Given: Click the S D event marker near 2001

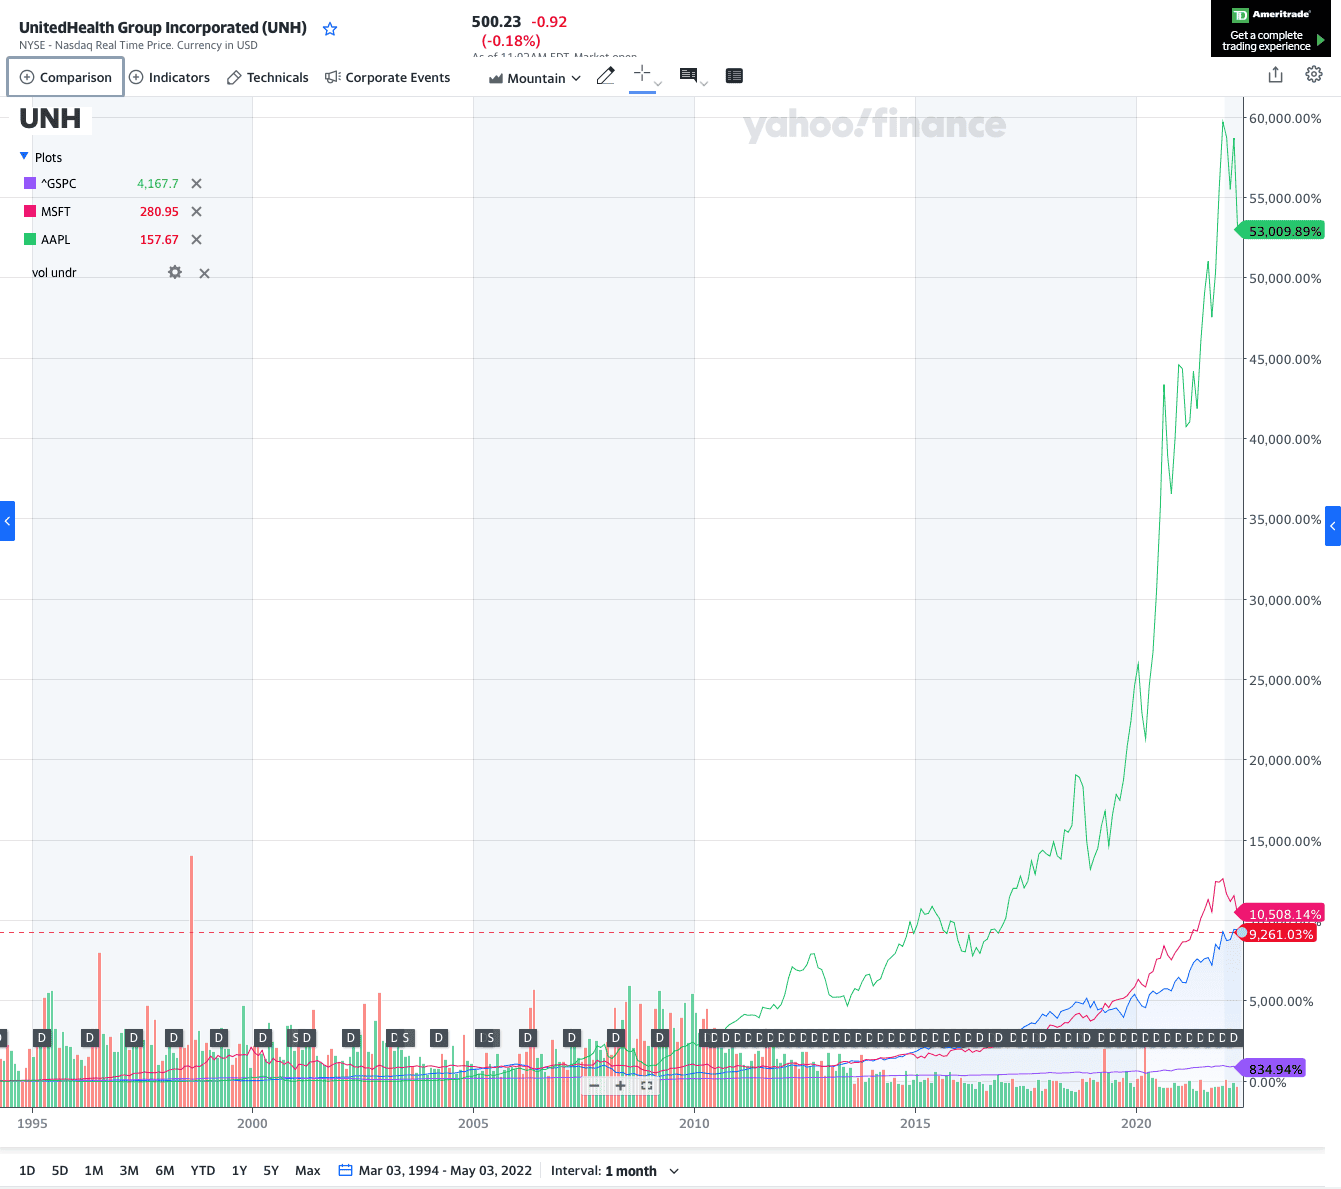Looking at the screenshot, I should coord(301,1038).
